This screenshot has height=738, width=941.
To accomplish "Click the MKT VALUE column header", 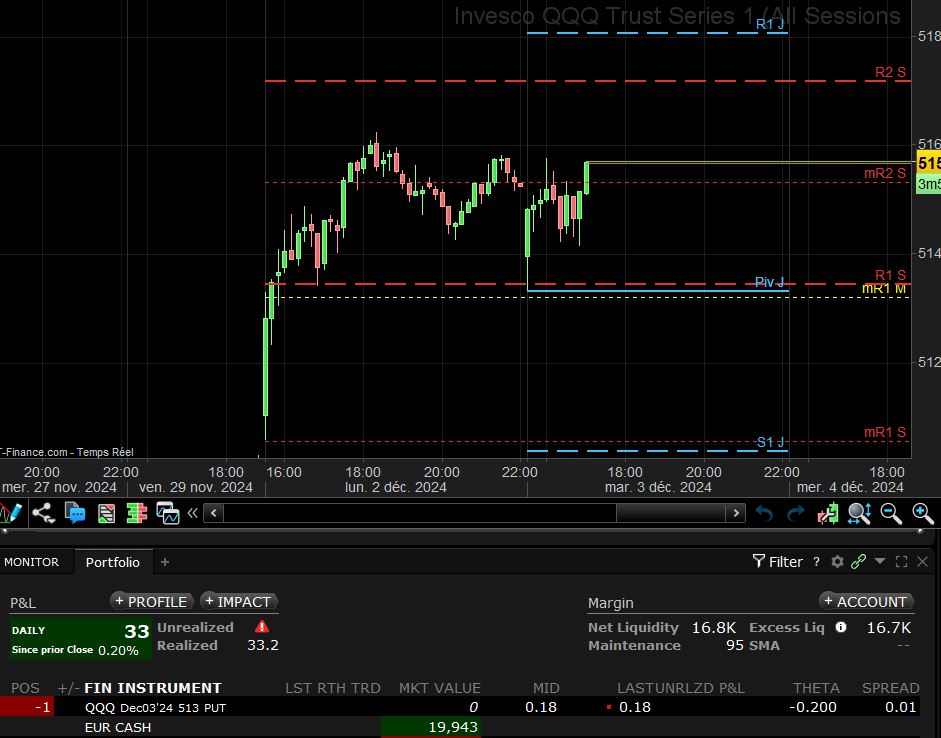I will (x=440, y=688).
